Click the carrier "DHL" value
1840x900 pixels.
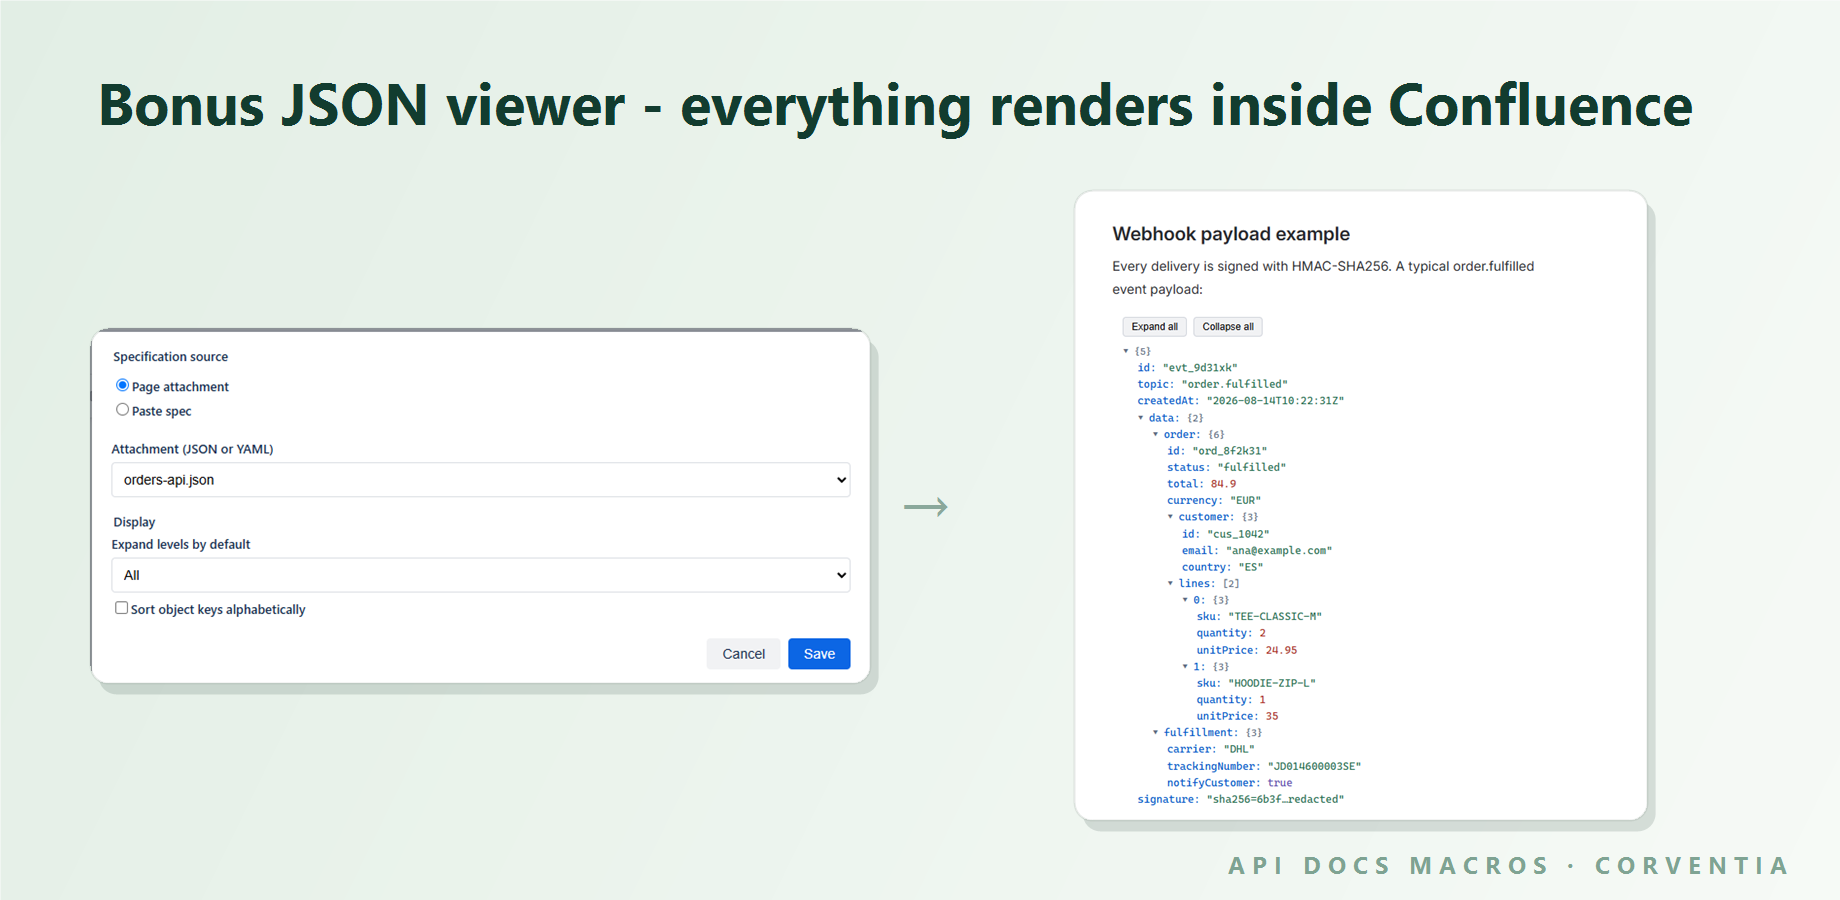[x=1239, y=749]
